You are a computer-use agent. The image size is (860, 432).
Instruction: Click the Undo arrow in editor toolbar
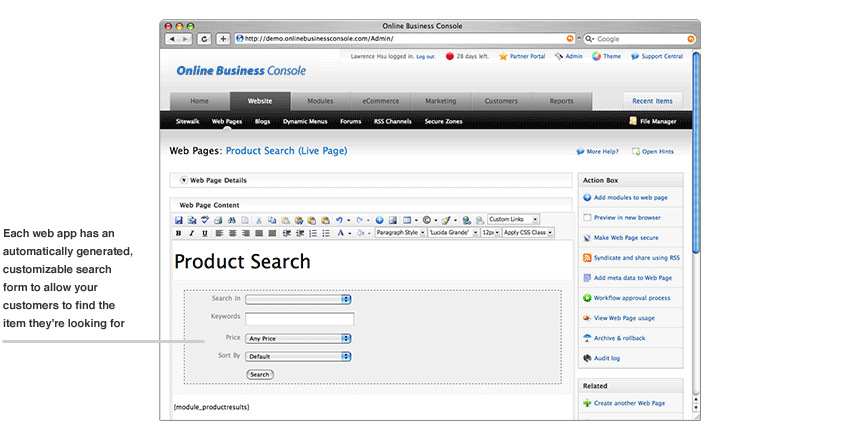340,219
